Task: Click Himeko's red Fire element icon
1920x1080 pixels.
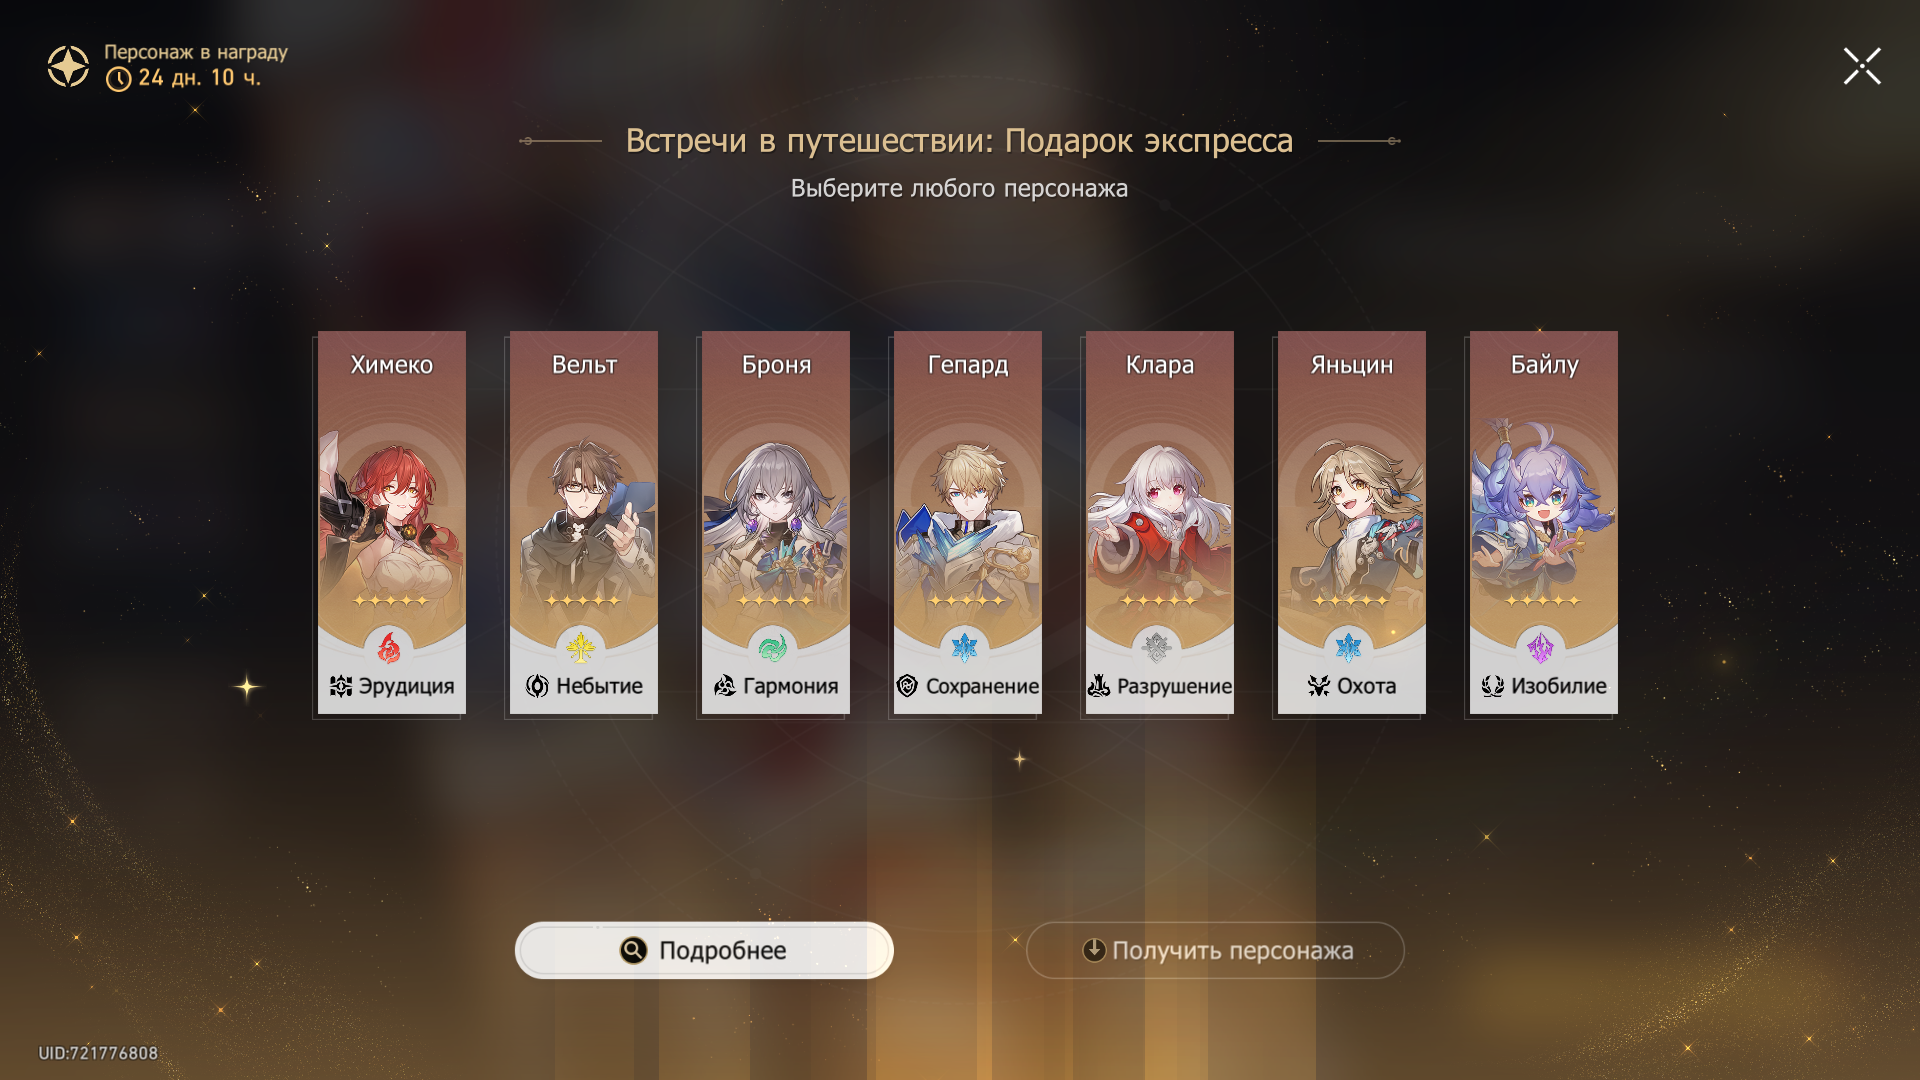Action: point(389,649)
